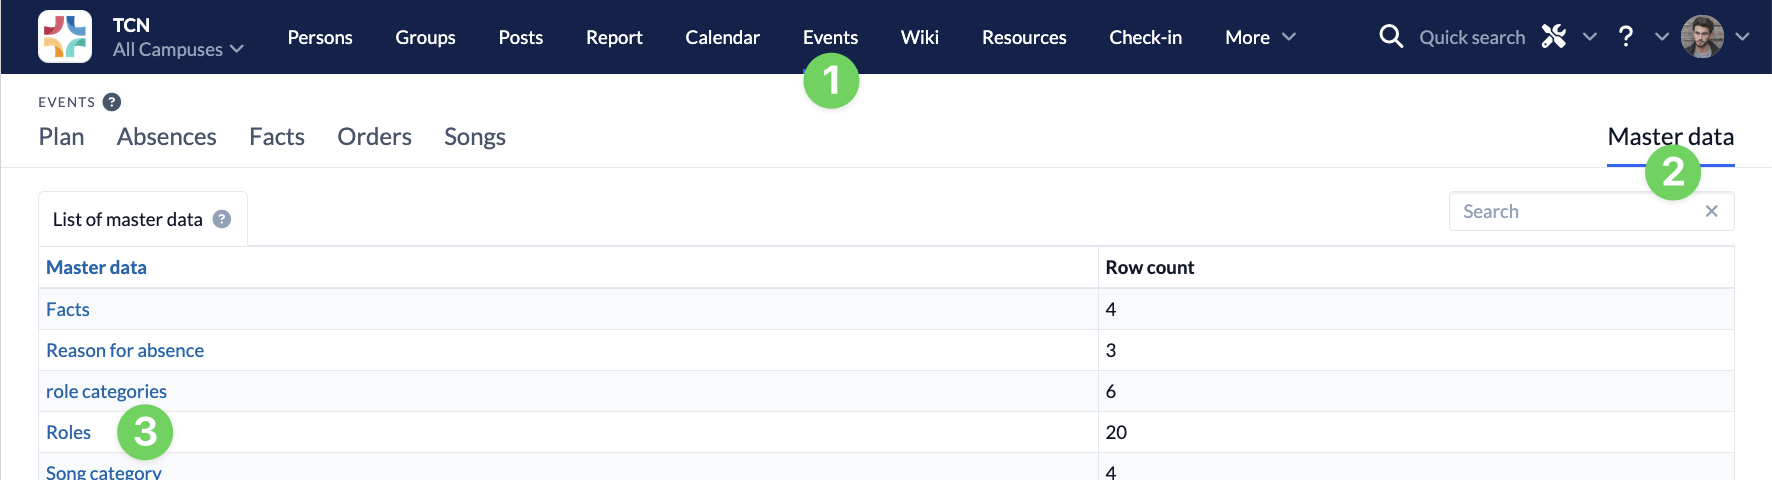Image resolution: width=1772 pixels, height=480 pixels.
Task: Open the Reason for absence link
Action: pos(125,350)
